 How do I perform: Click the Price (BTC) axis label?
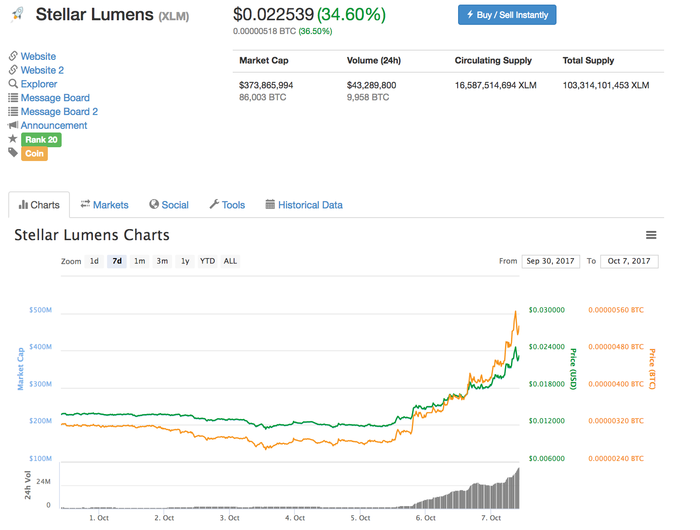point(652,369)
